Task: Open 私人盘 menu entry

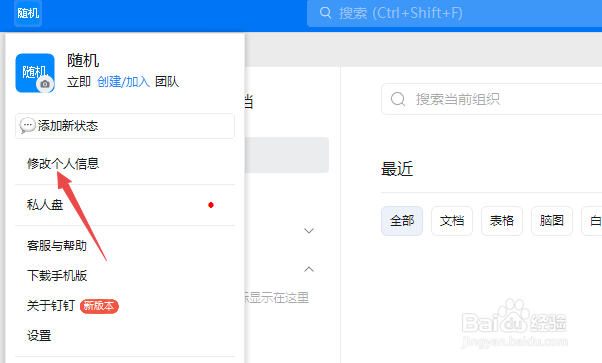Action: click(x=45, y=205)
